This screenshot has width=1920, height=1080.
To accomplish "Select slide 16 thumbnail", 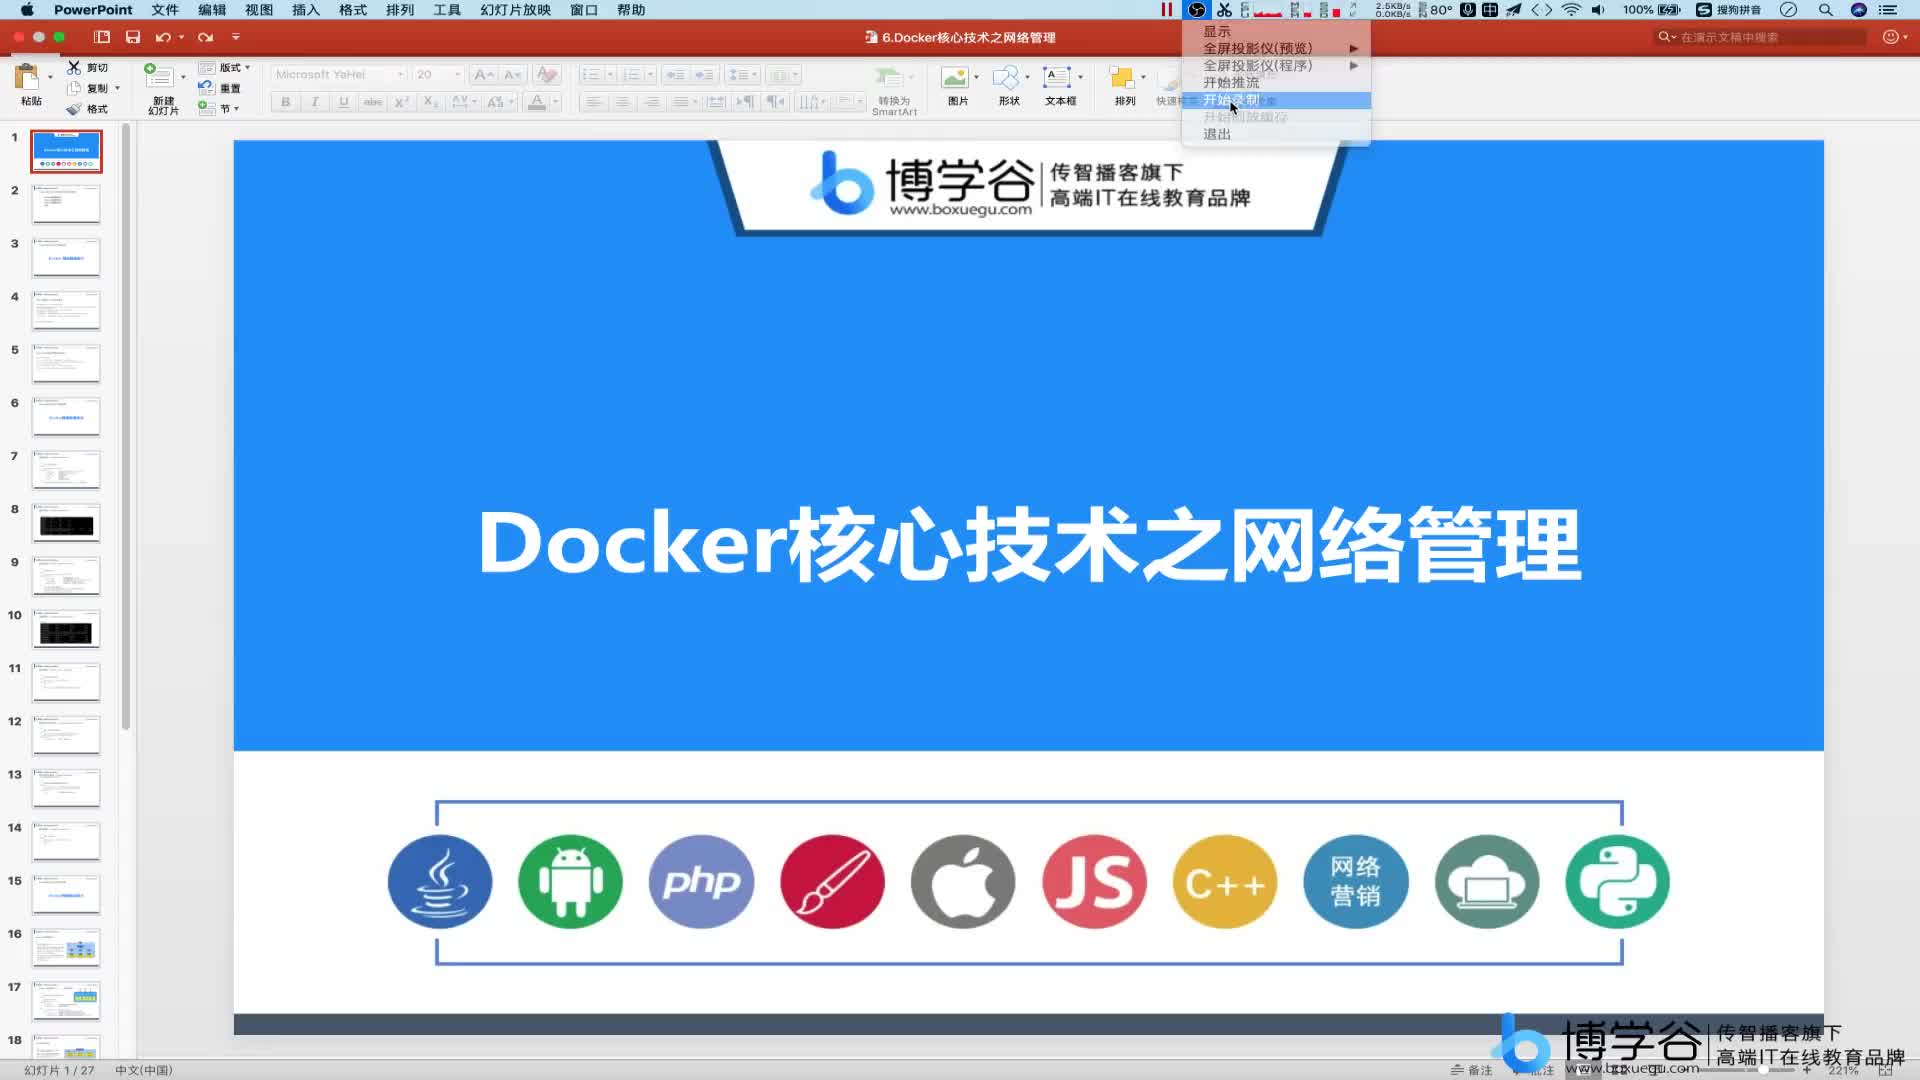I will coord(66,947).
